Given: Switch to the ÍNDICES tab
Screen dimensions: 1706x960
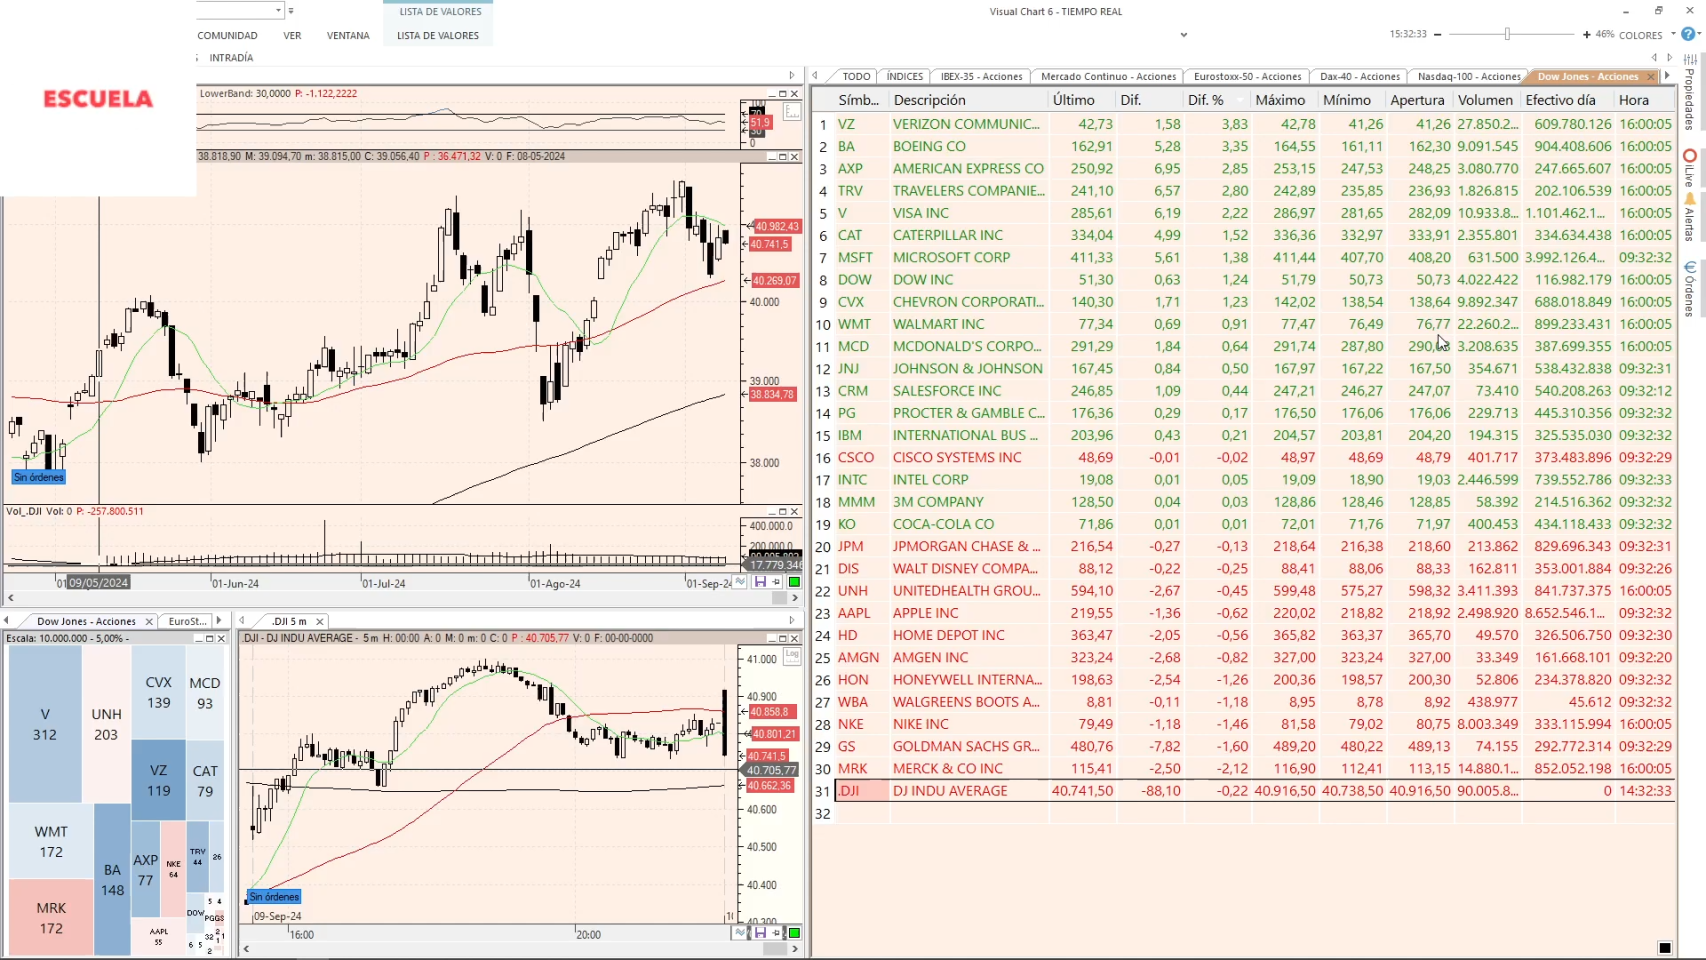Looking at the screenshot, I should click(x=905, y=77).
